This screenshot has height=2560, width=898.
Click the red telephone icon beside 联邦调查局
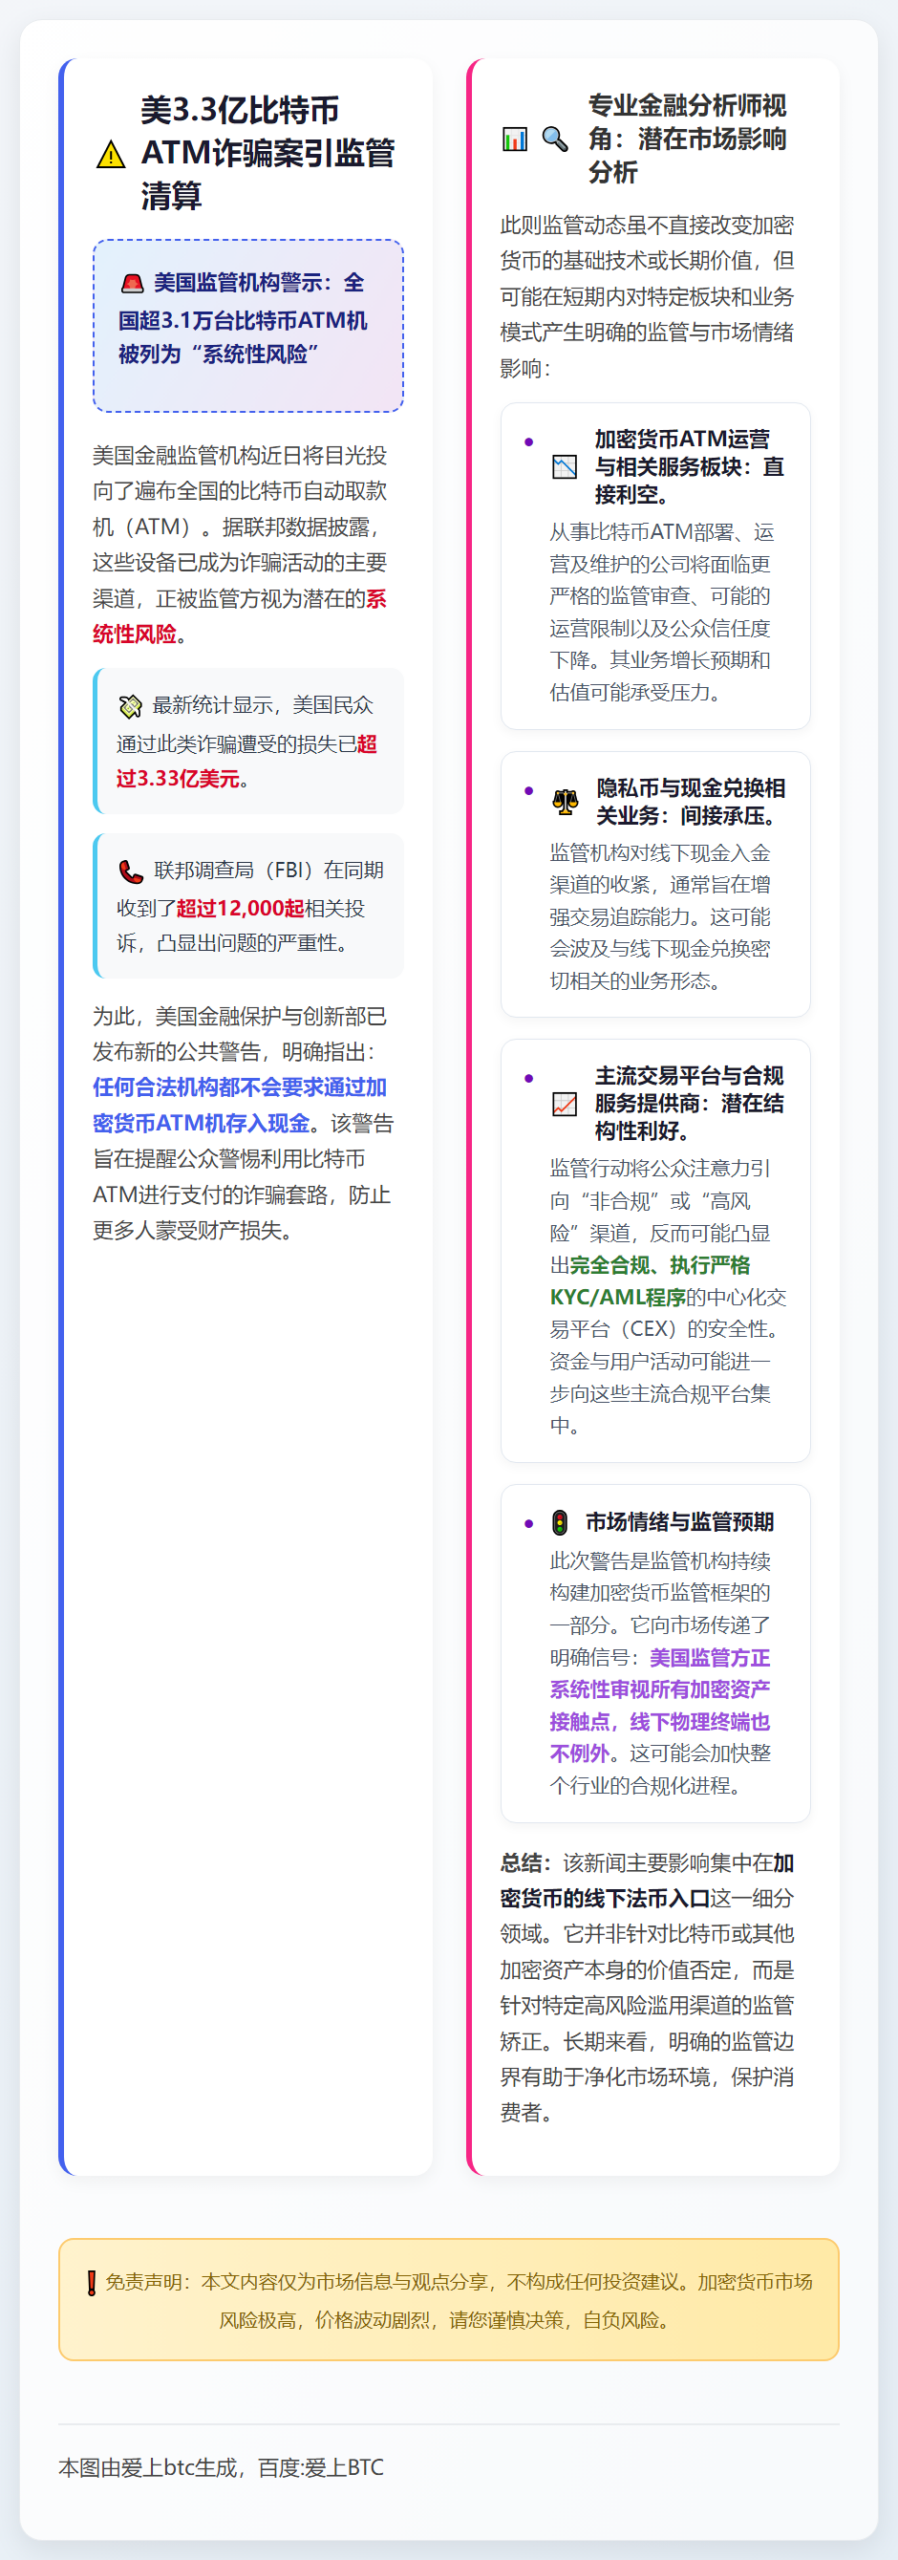tap(131, 871)
